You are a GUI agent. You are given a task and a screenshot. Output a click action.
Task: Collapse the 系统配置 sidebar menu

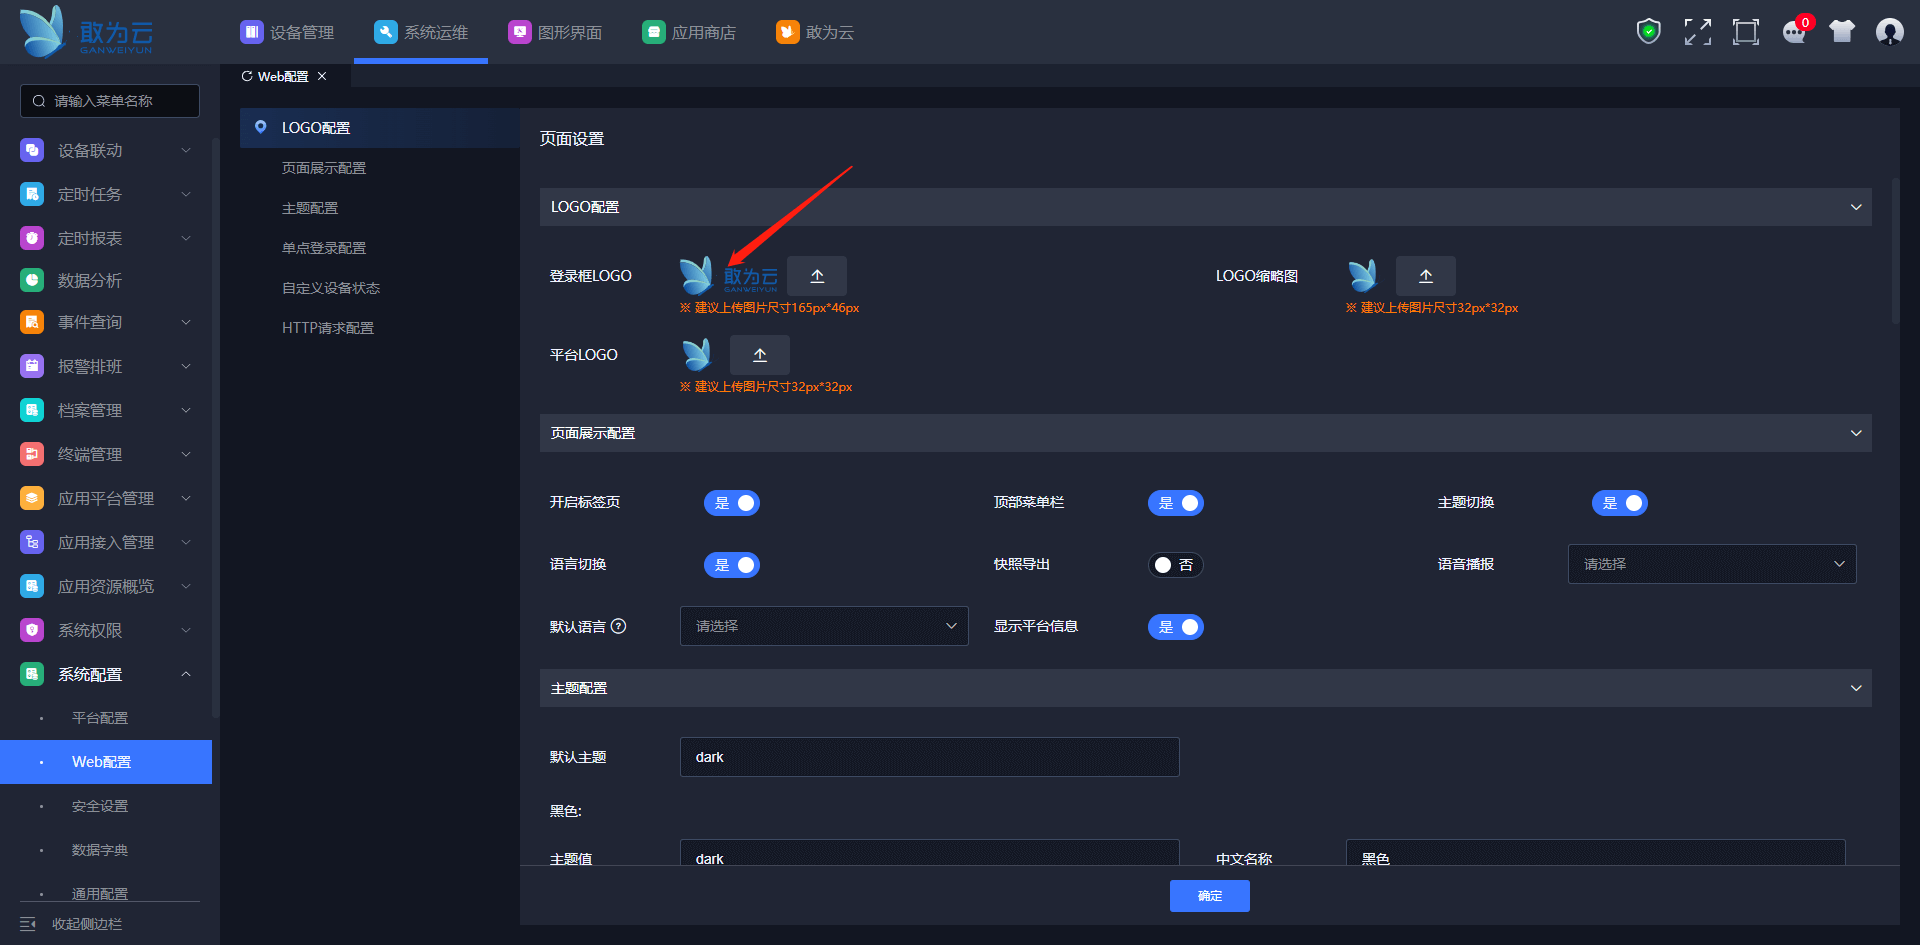(106, 674)
